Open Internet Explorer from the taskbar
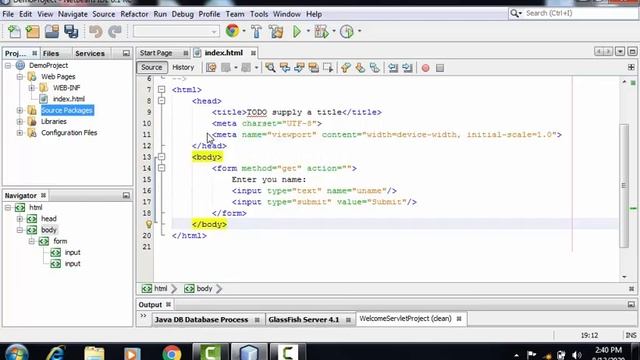 coord(55,353)
